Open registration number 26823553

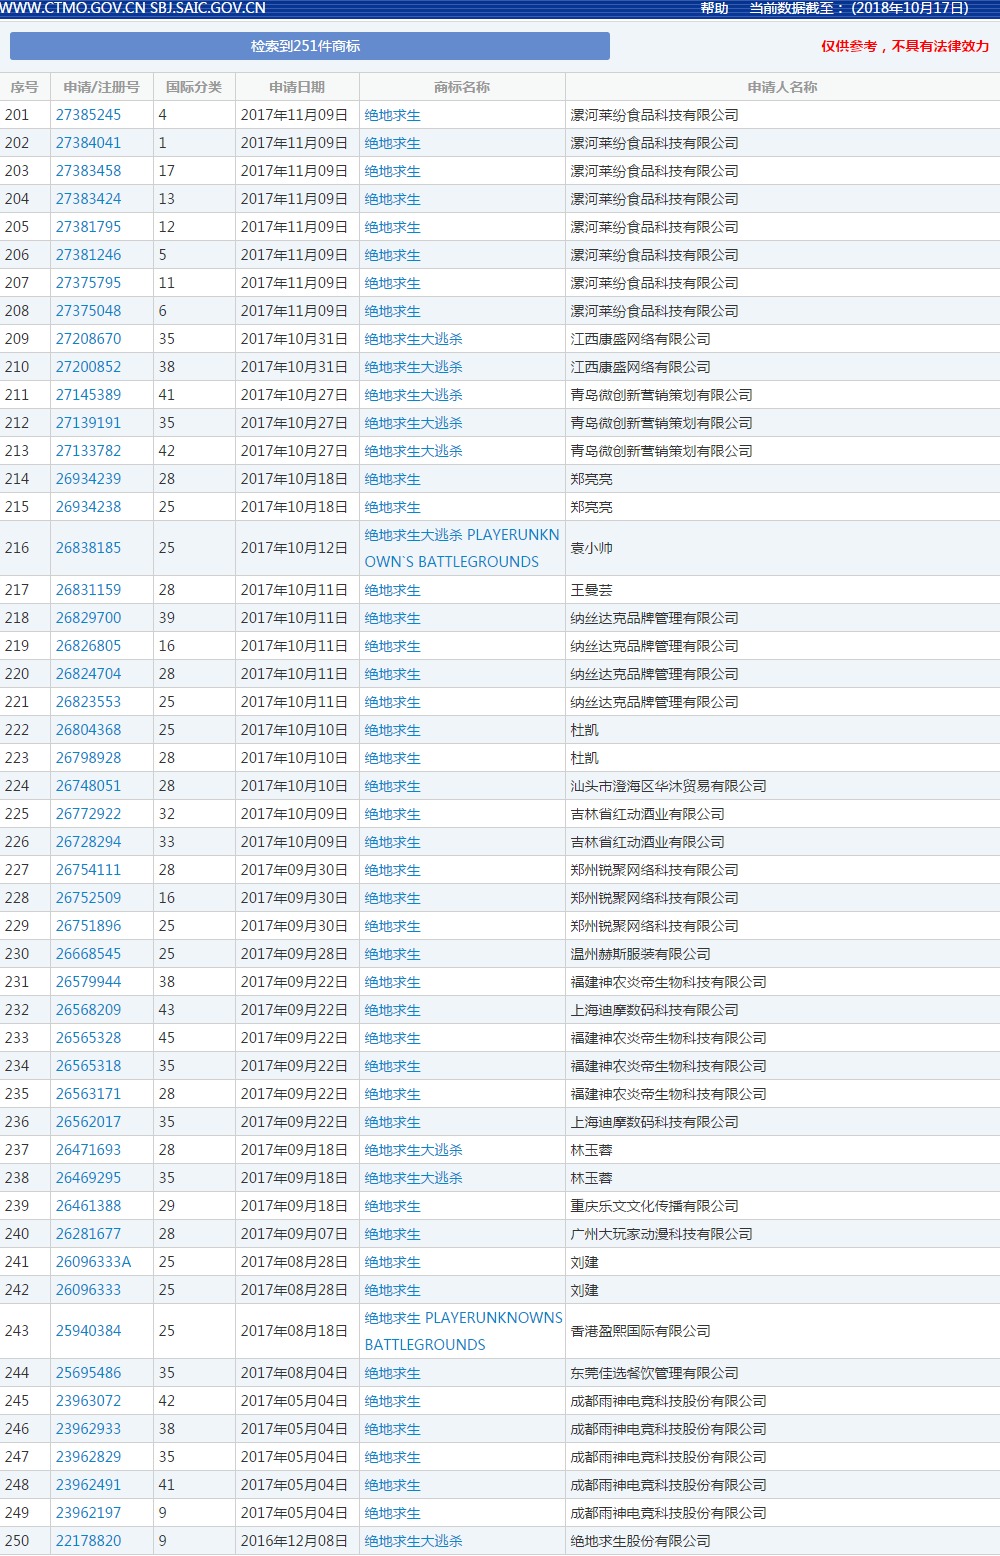(88, 702)
